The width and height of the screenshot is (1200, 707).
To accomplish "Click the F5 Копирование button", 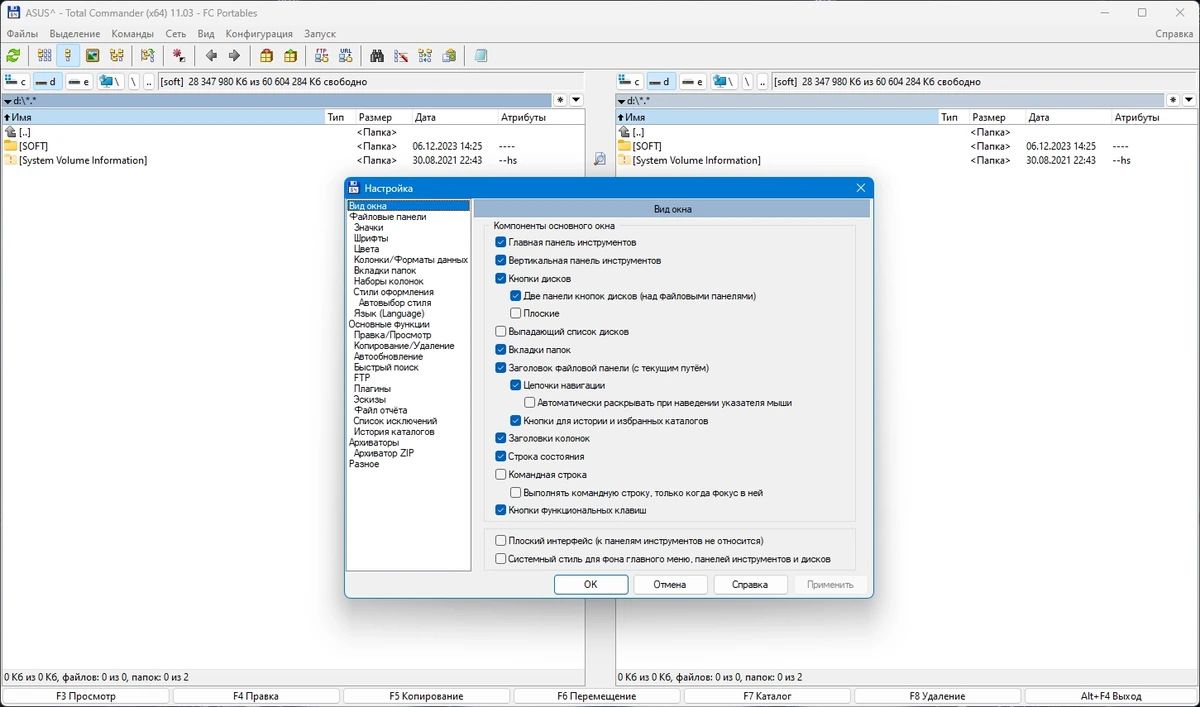I will click(426, 696).
